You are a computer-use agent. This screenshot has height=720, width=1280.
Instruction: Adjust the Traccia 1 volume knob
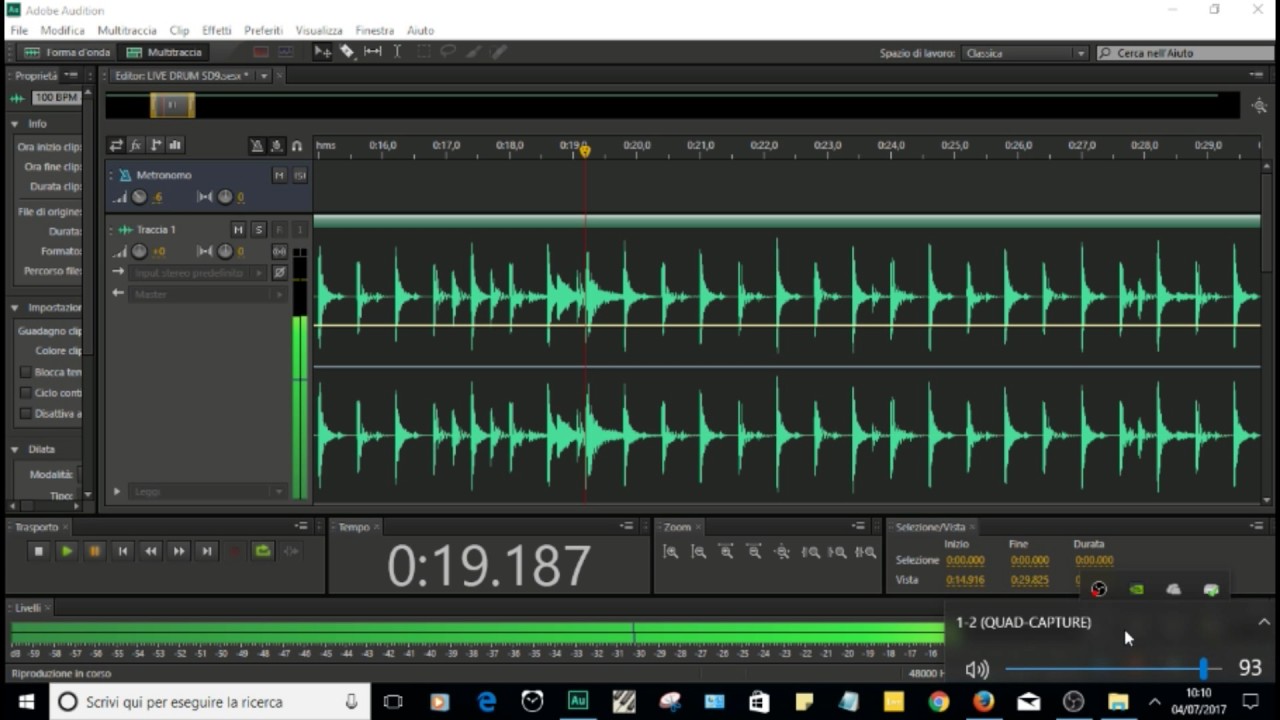pos(140,252)
